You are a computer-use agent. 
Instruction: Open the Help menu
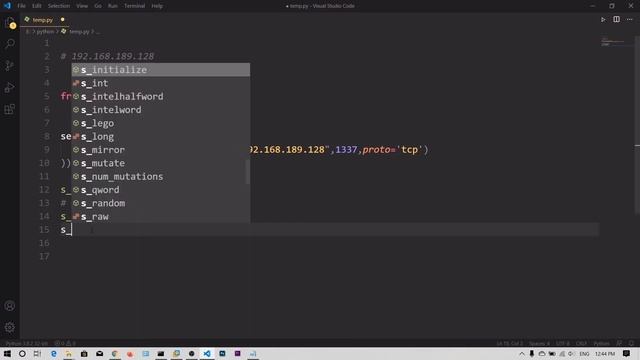(157, 6)
